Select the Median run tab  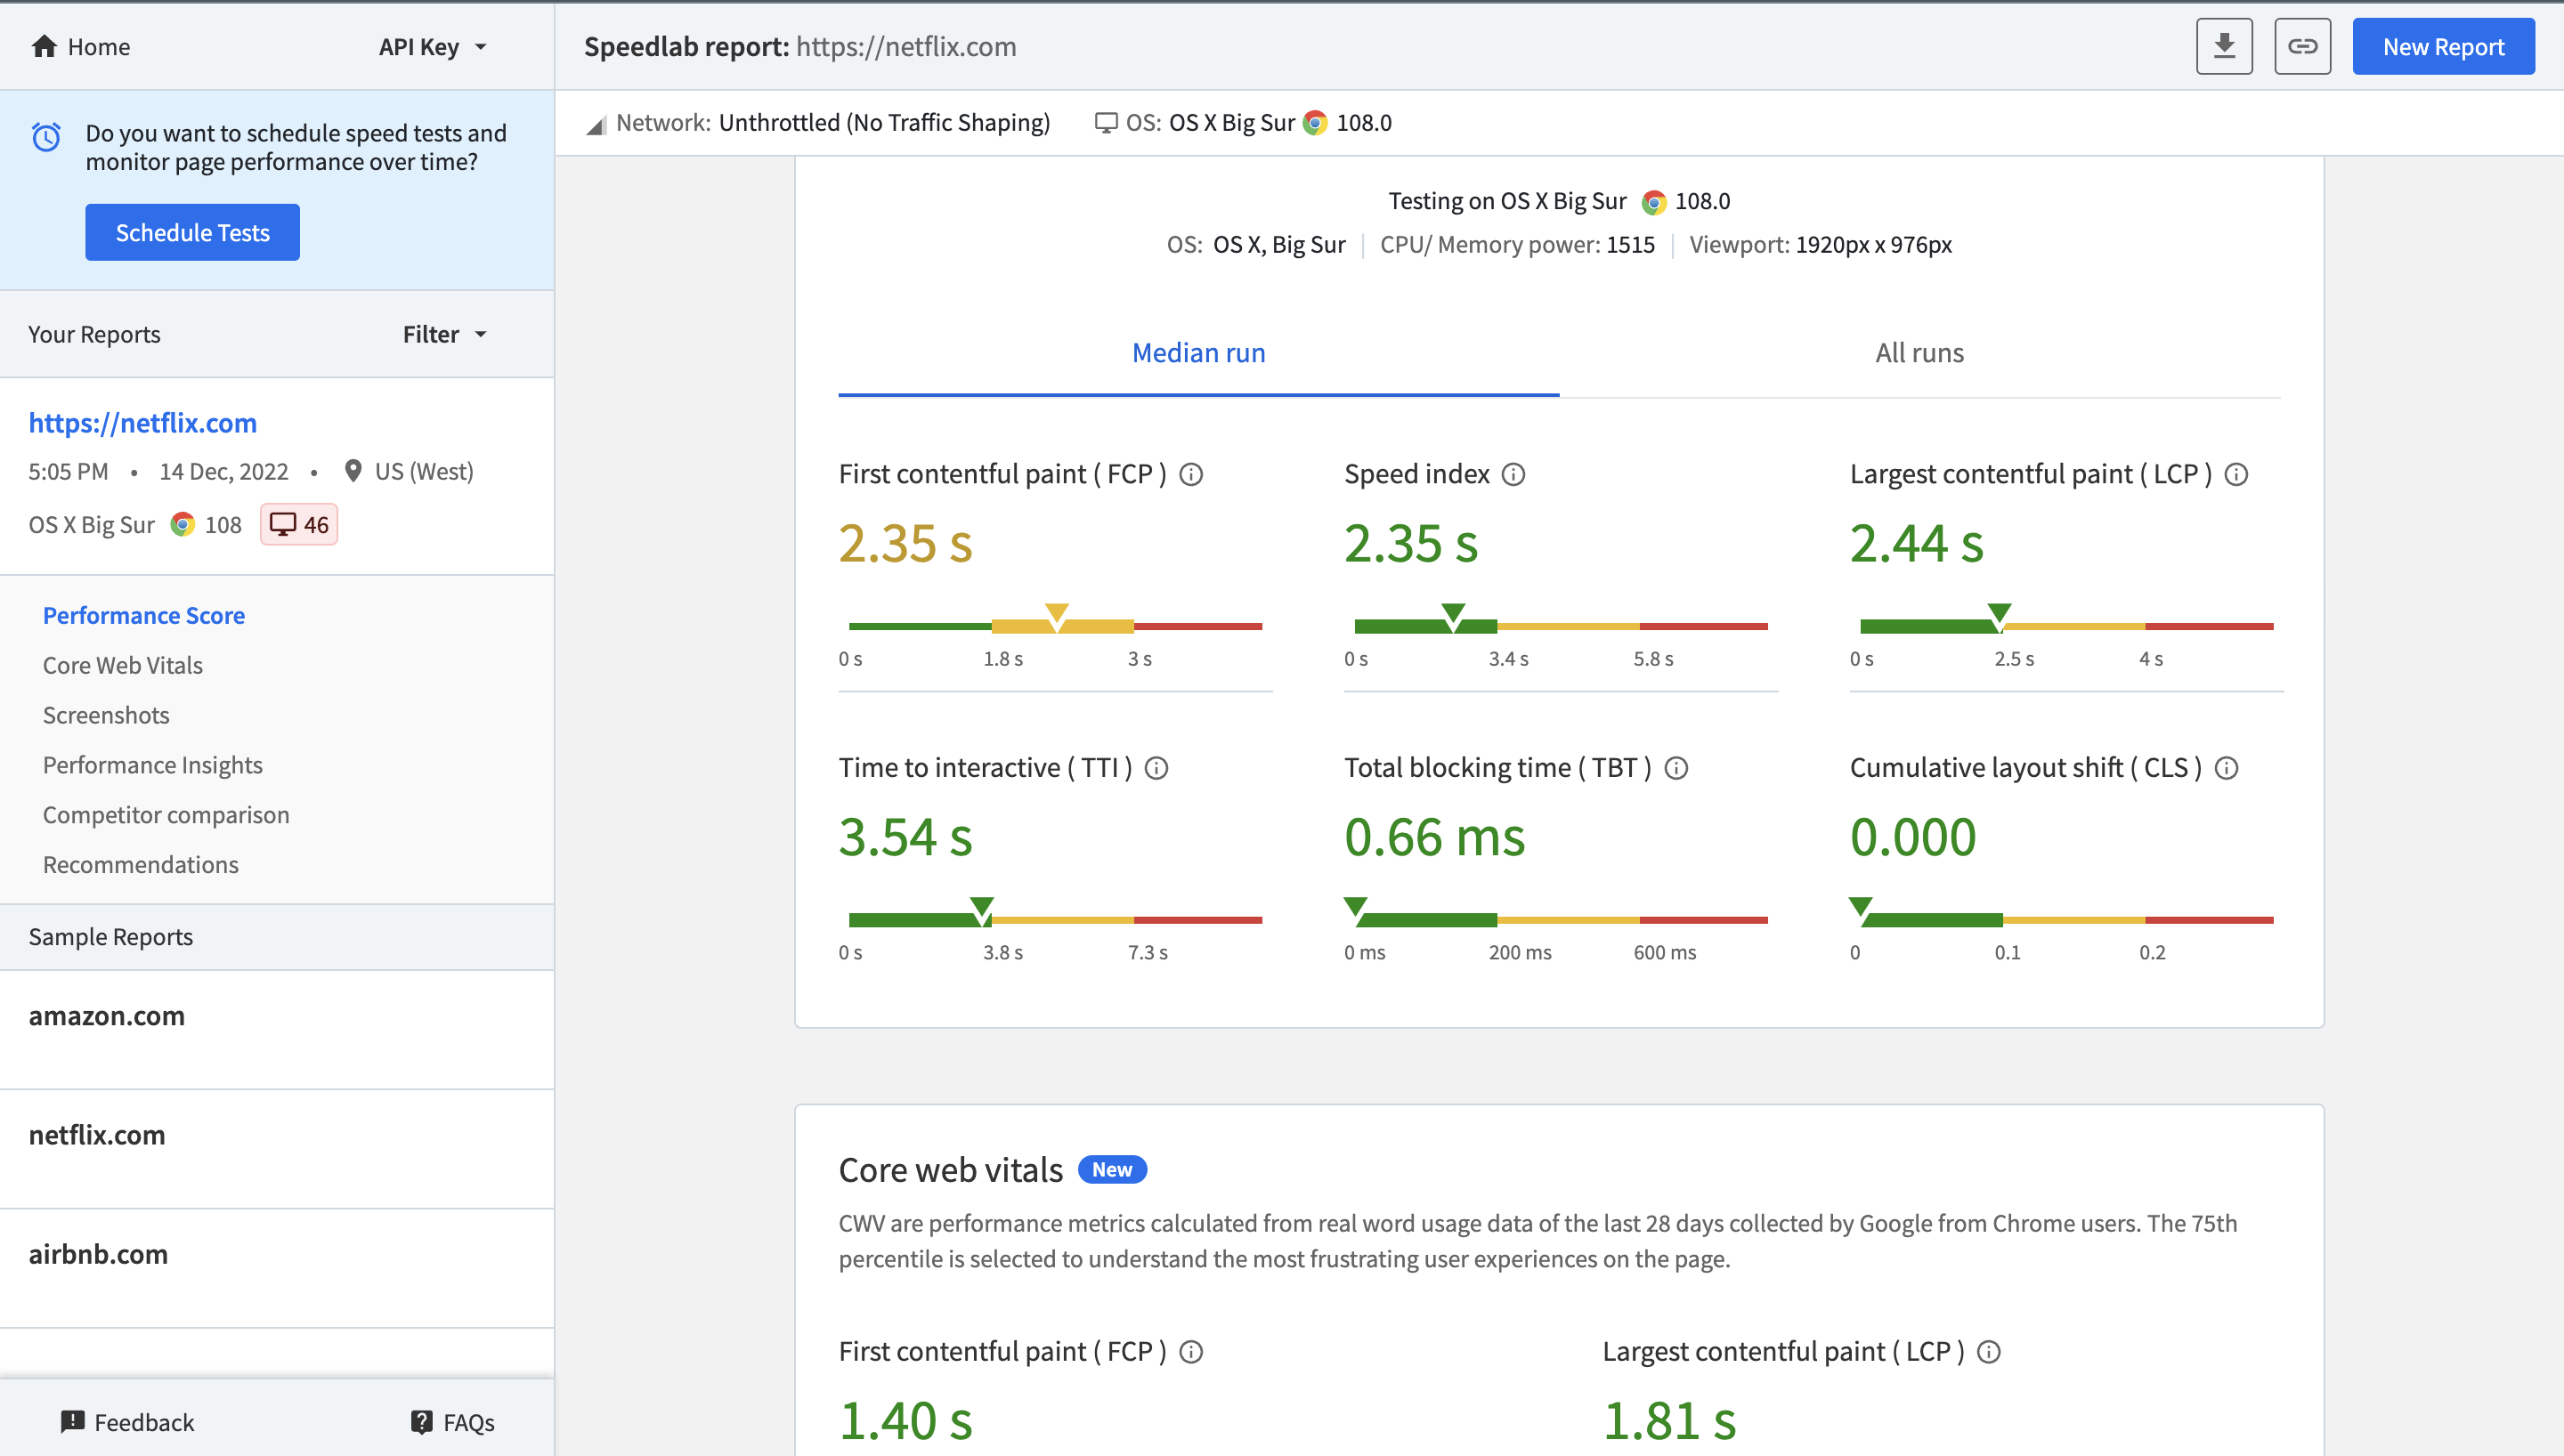[x=1197, y=351]
